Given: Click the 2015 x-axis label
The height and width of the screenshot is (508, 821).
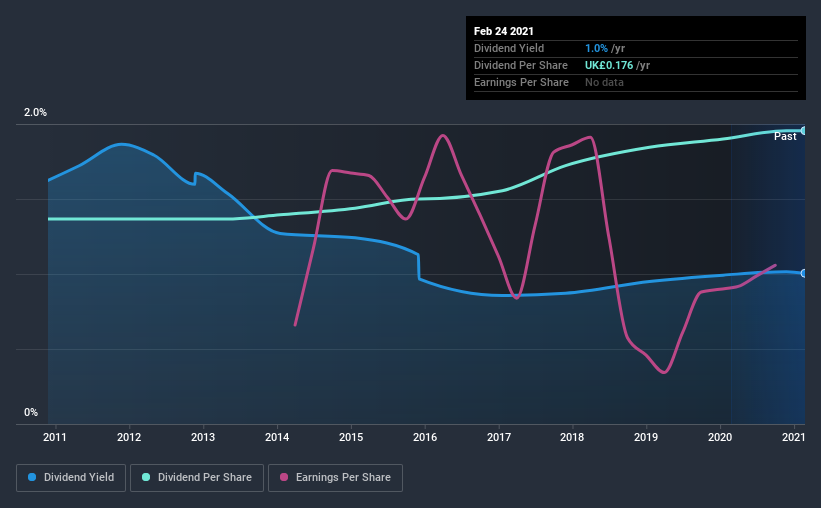Looking at the screenshot, I should [351, 437].
